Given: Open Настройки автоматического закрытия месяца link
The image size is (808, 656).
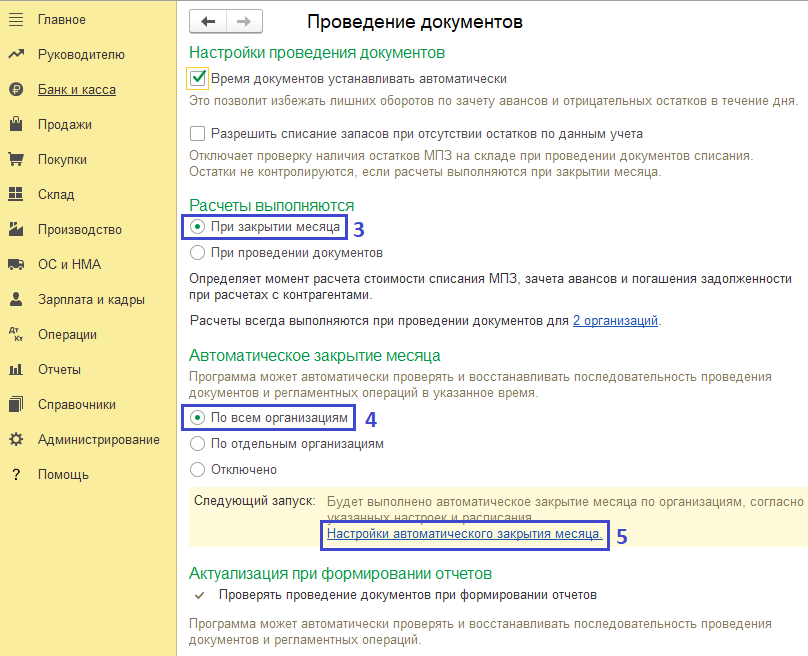Looking at the screenshot, I should pyautogui.click(x=464, y=535).
